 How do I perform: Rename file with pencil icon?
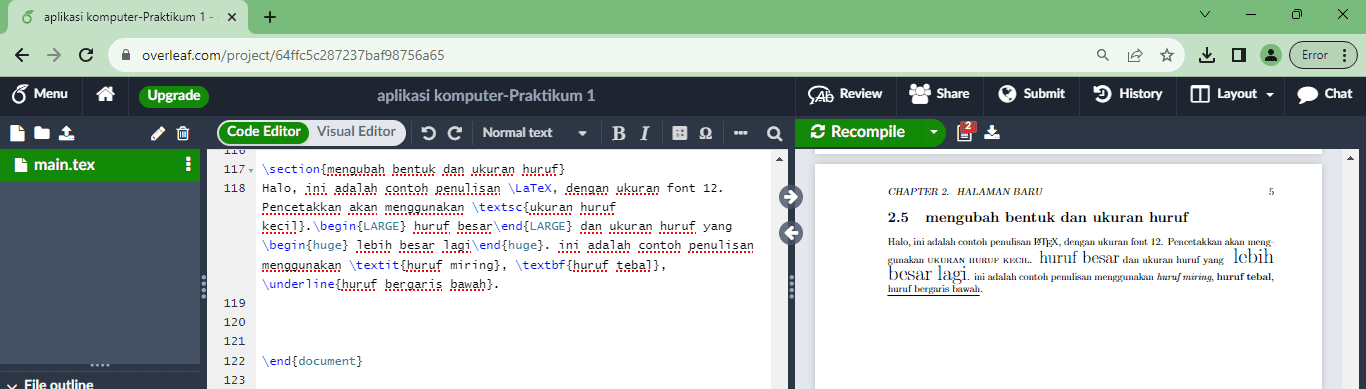tap(157, 133)
